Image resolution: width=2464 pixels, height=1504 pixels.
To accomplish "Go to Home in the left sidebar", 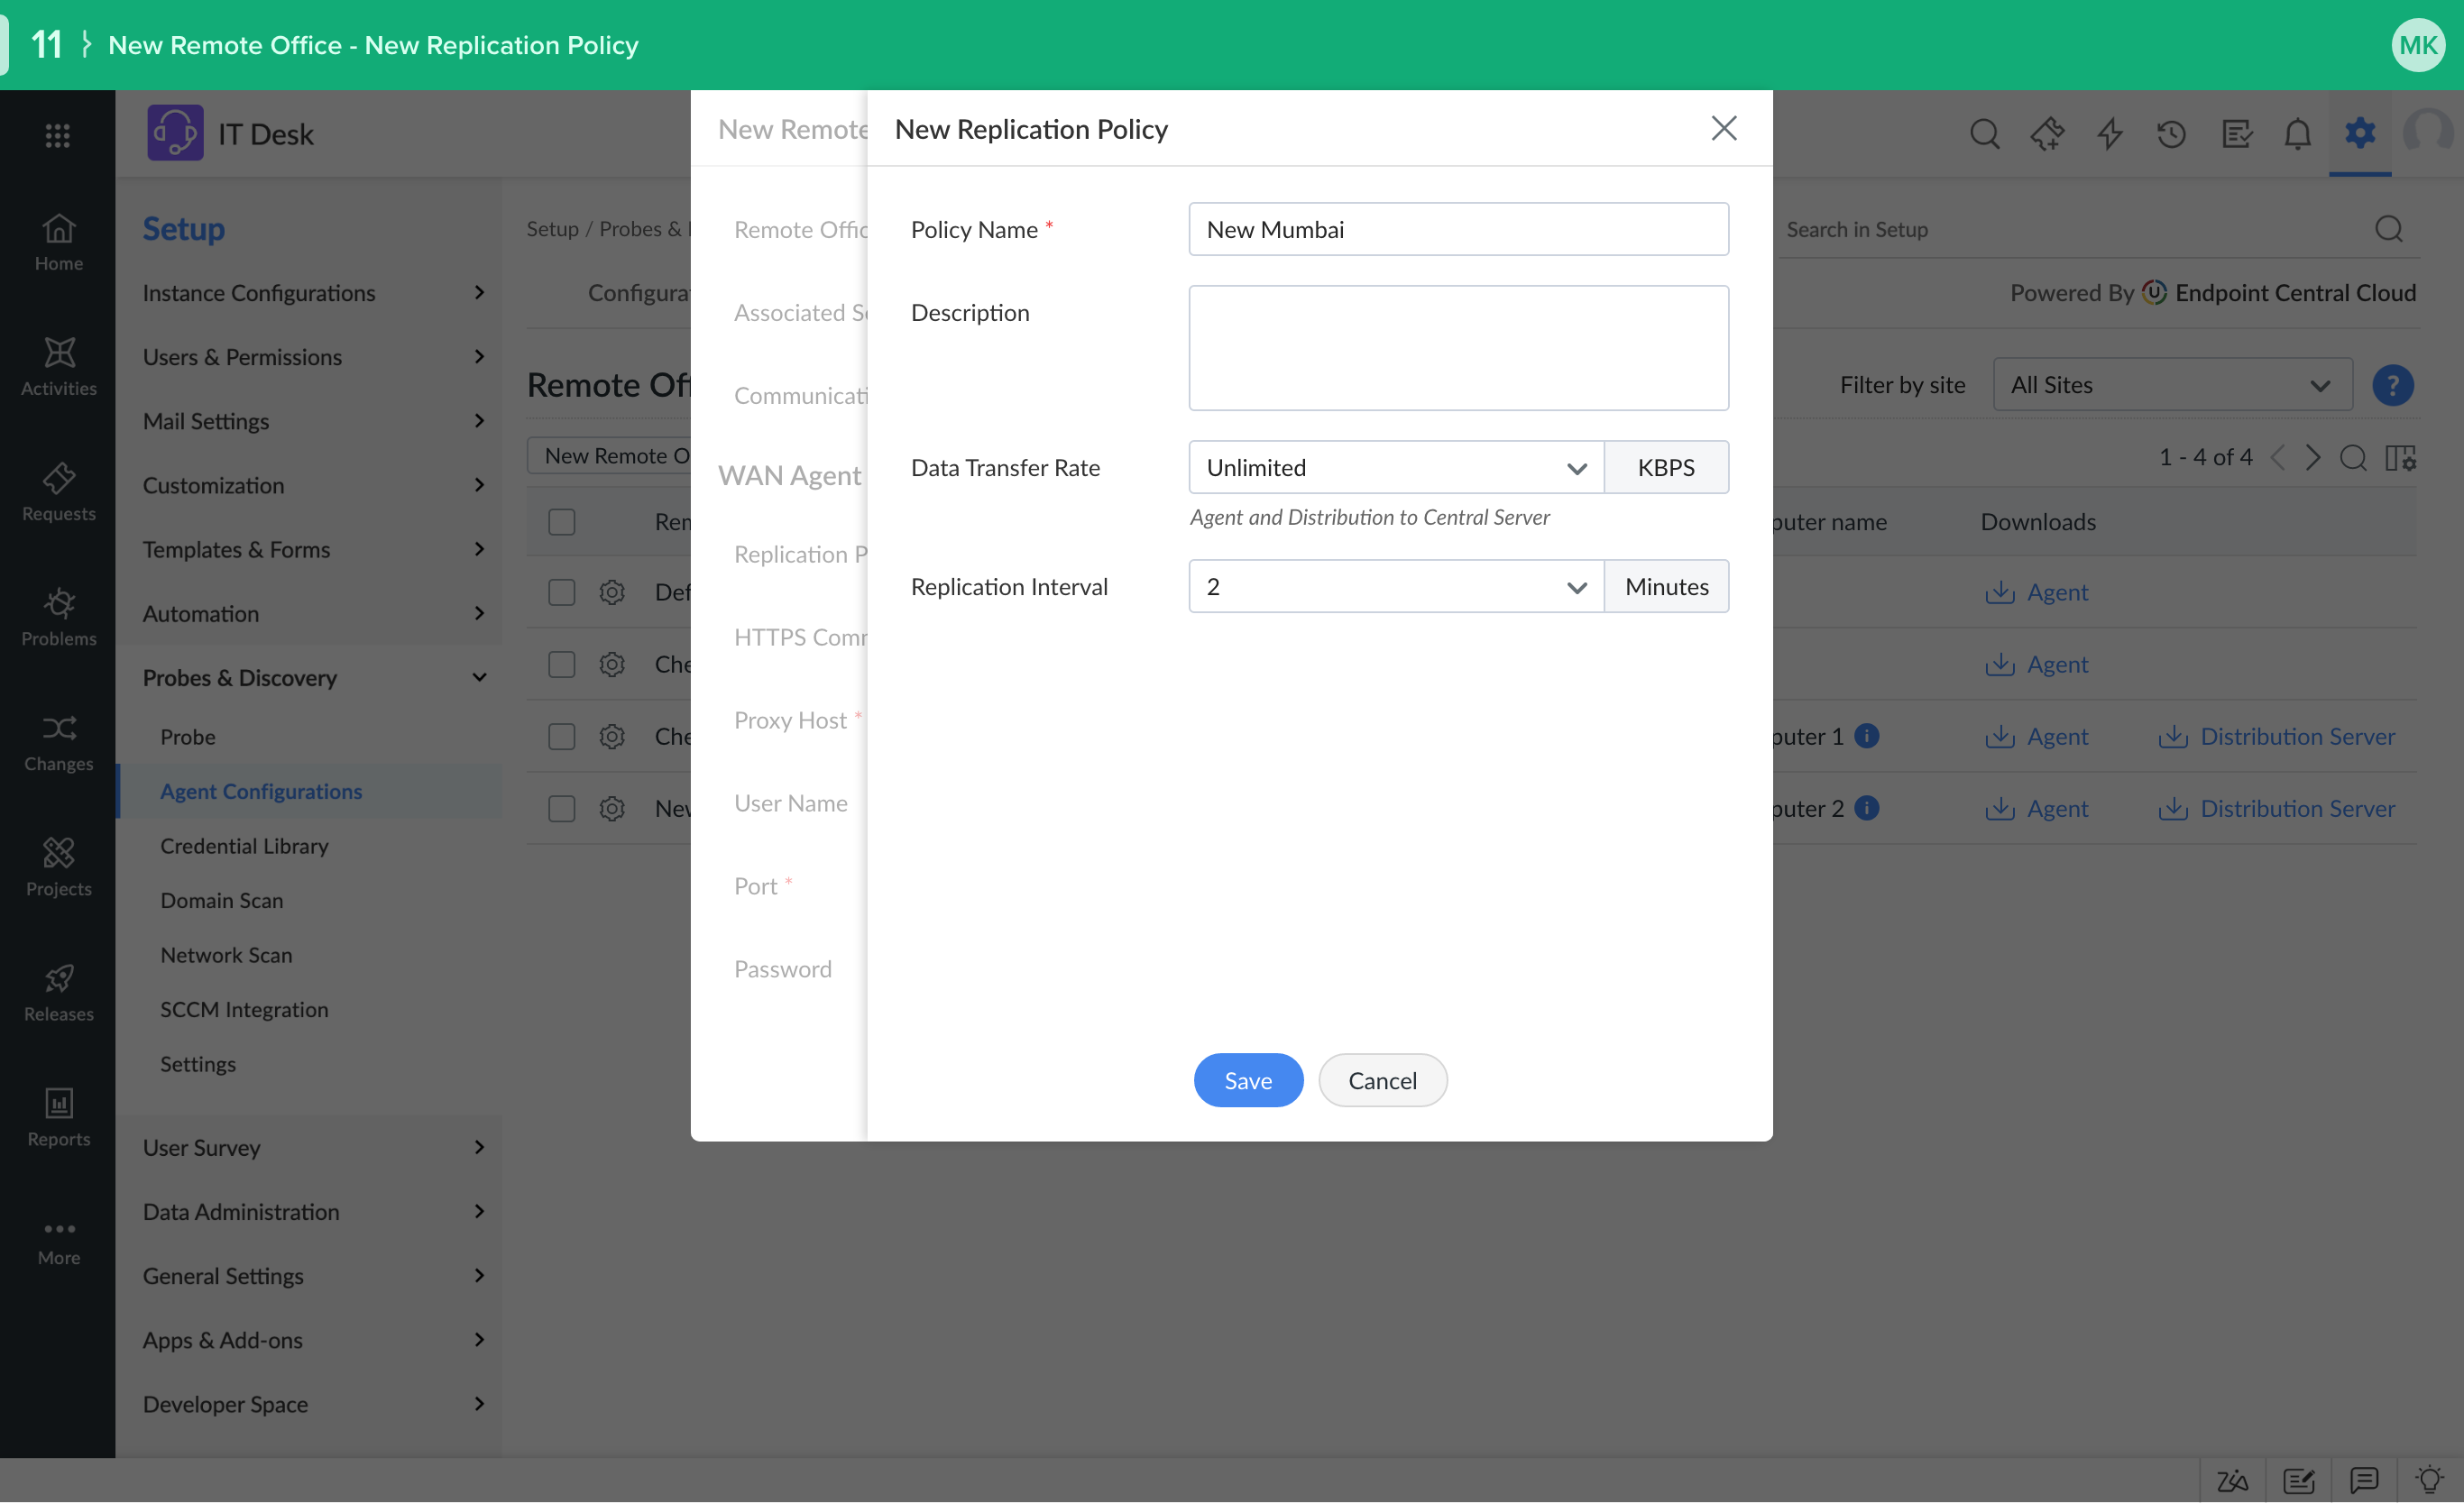I will [x=58, y=243].
